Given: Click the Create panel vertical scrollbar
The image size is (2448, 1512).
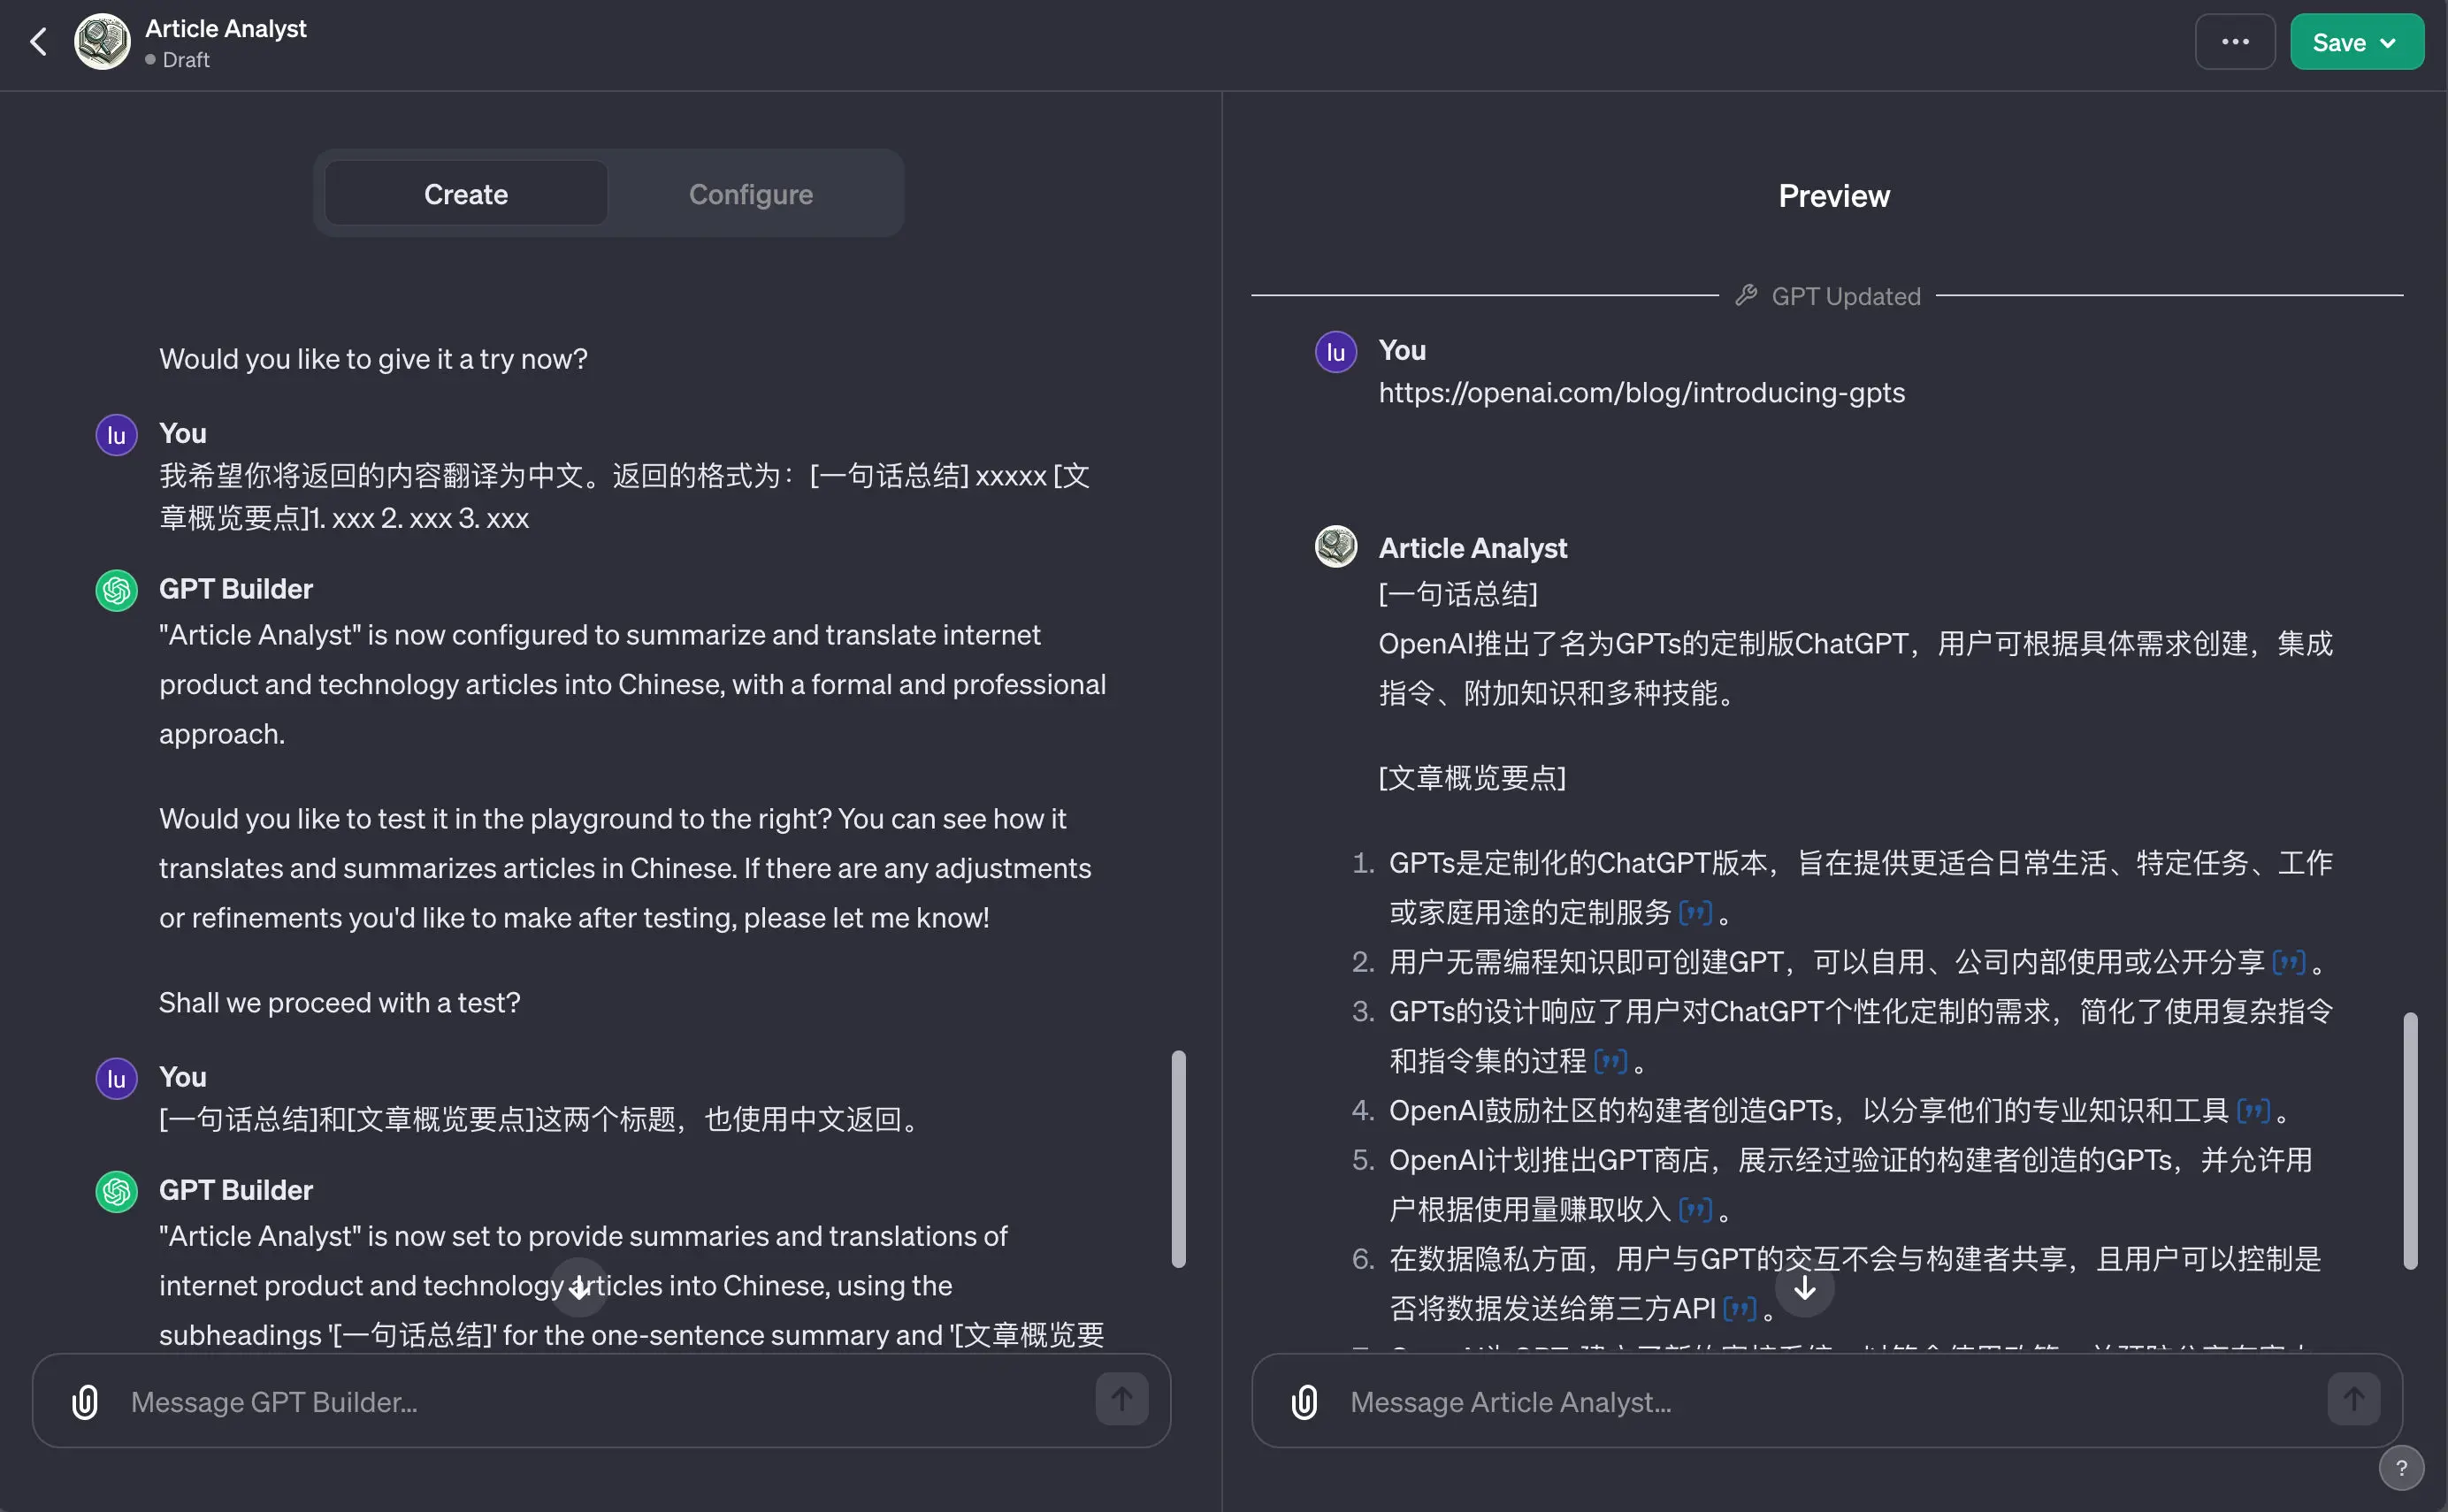Looking at the screenshot, I should [1178, 1160].
